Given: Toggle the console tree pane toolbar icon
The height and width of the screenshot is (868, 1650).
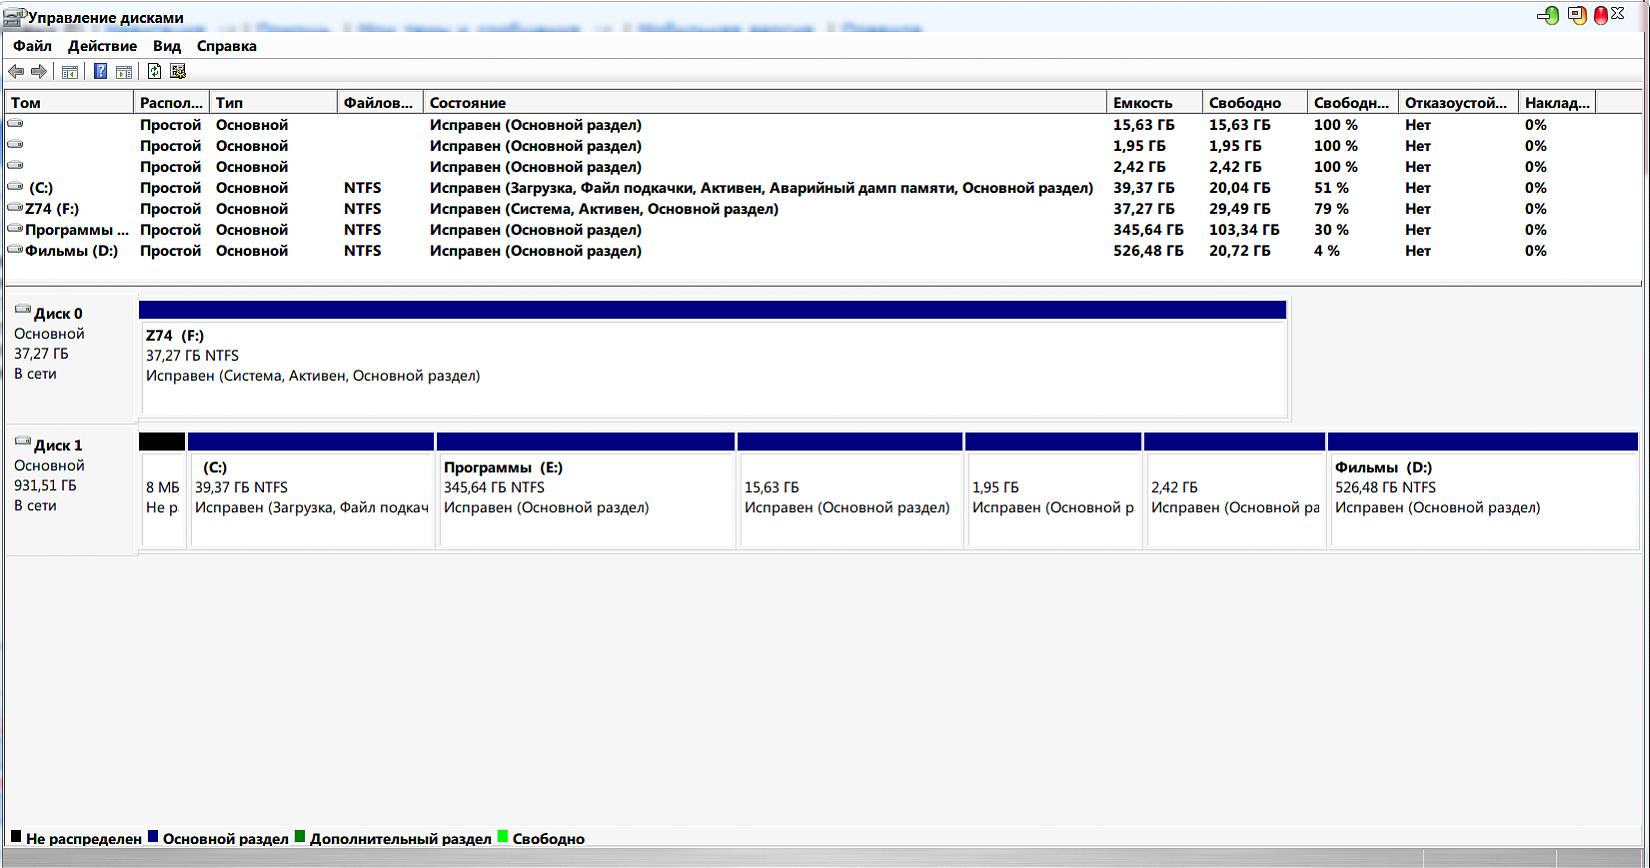Looking at the screenshot, I should tap(70, 71).
